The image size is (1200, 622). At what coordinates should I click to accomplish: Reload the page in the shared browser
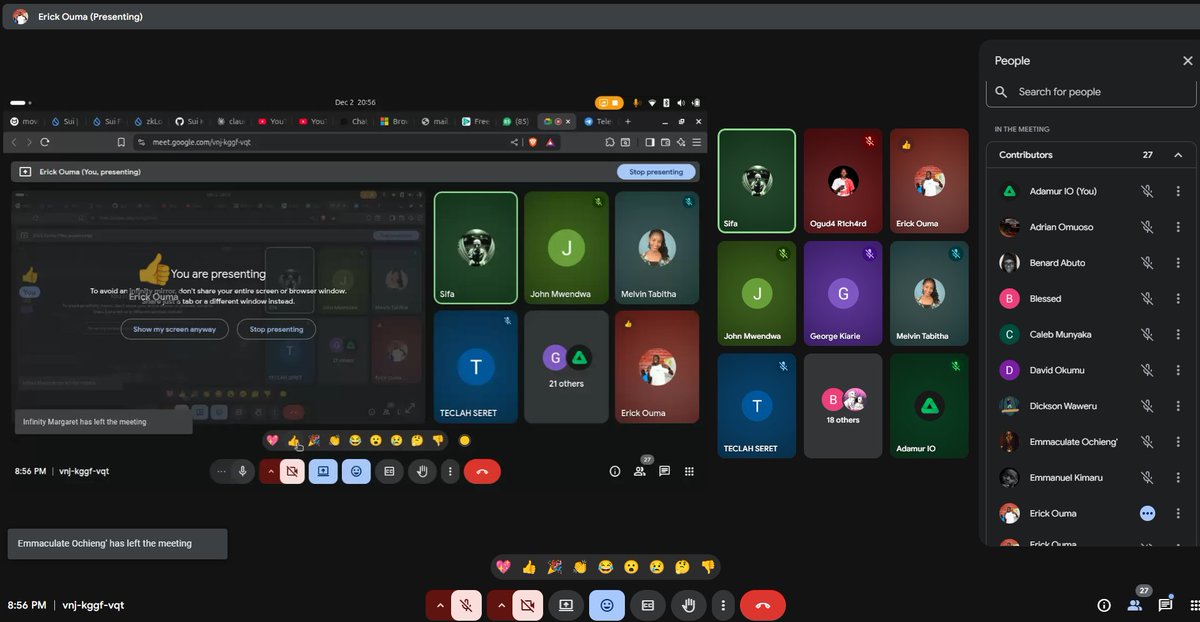tap(45, 142)
